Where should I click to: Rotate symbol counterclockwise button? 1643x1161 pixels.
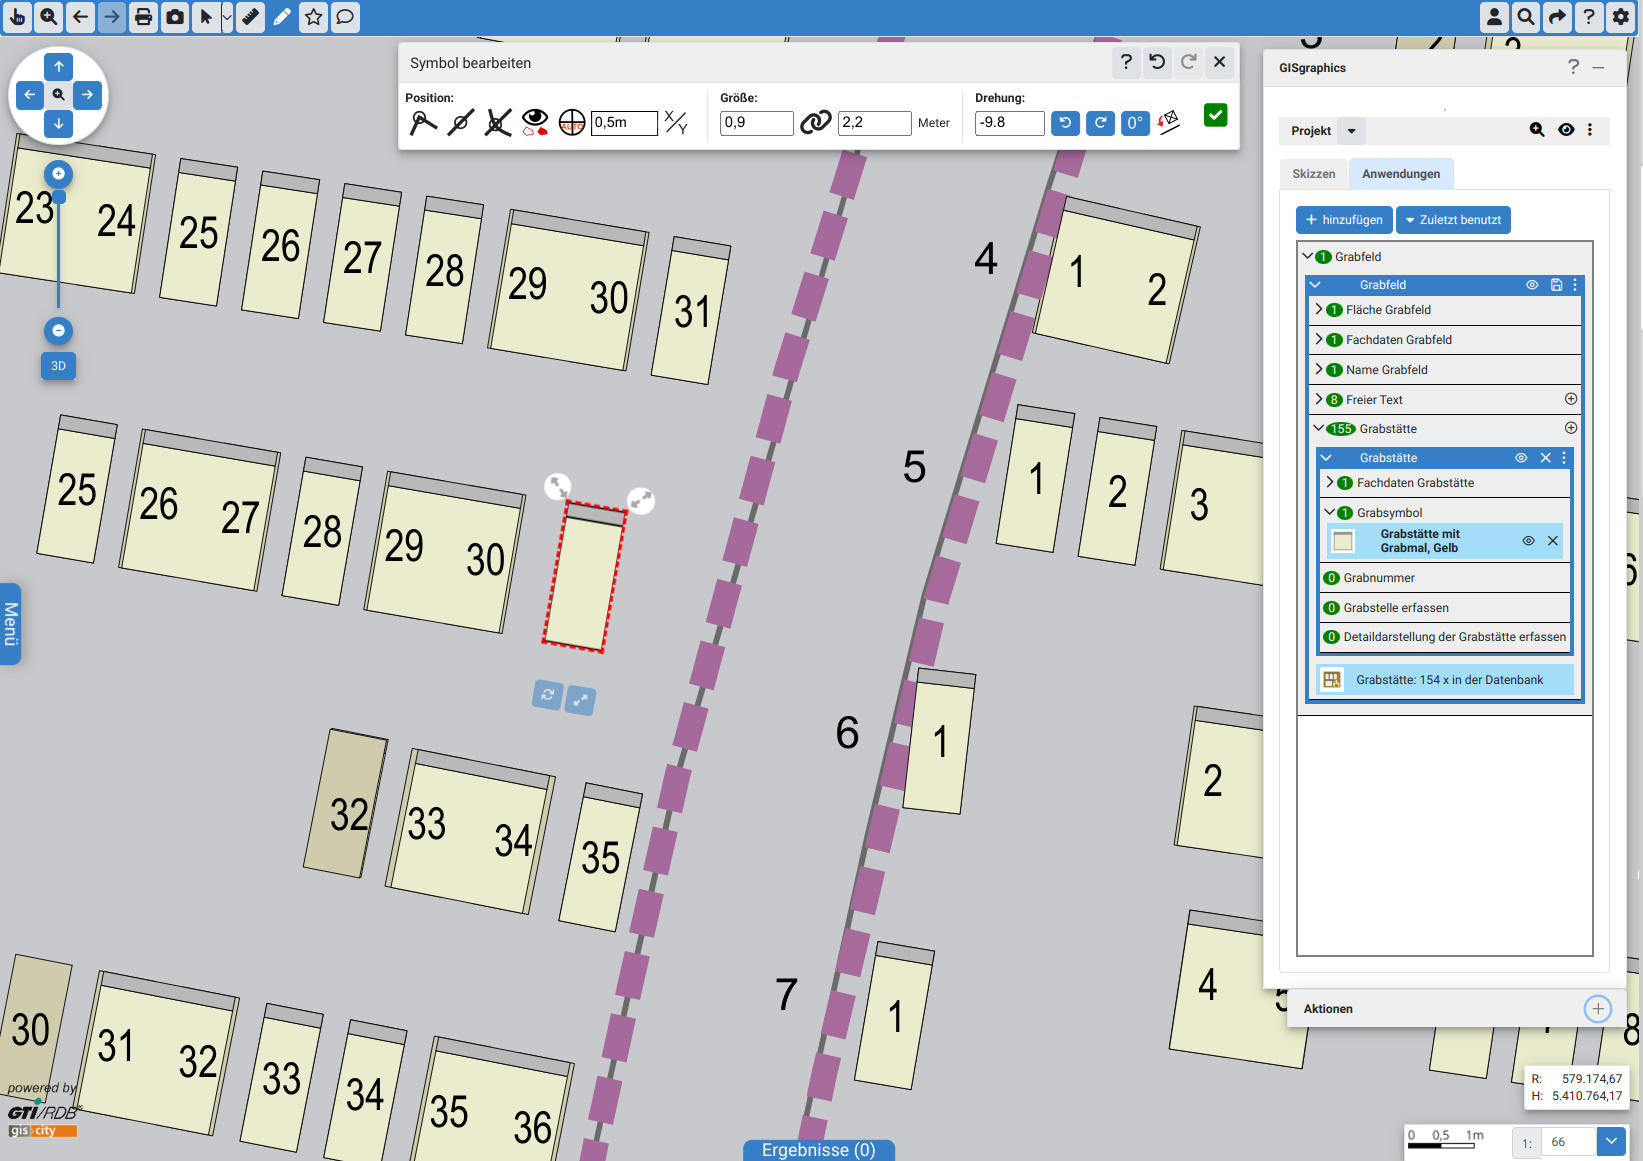tap(1065, 122)
